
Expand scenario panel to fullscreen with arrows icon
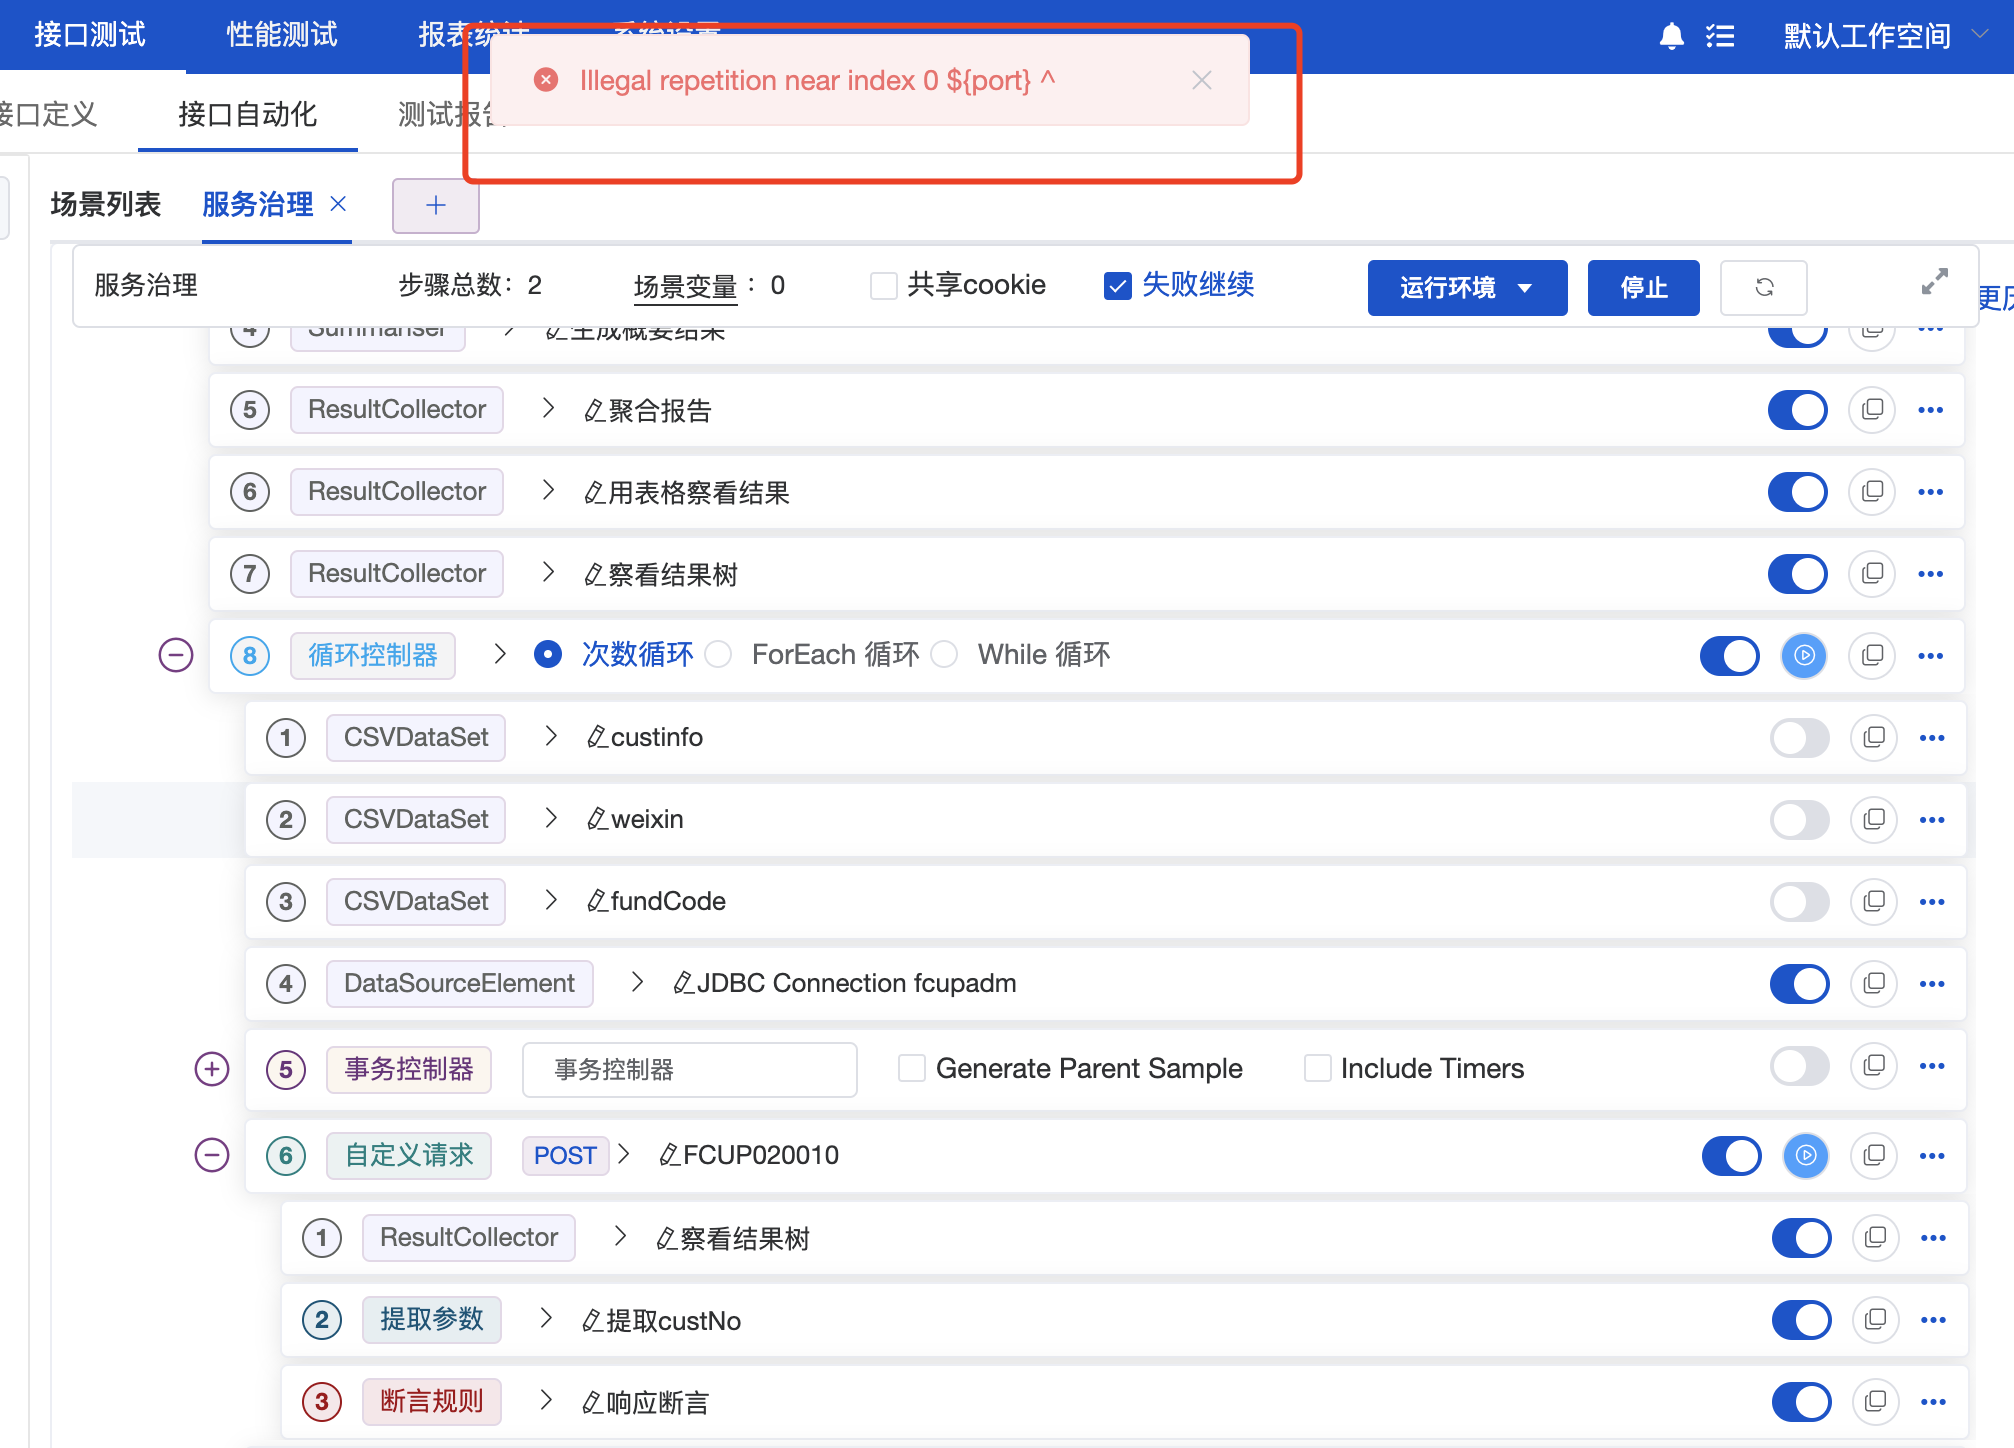[1936, 281]
